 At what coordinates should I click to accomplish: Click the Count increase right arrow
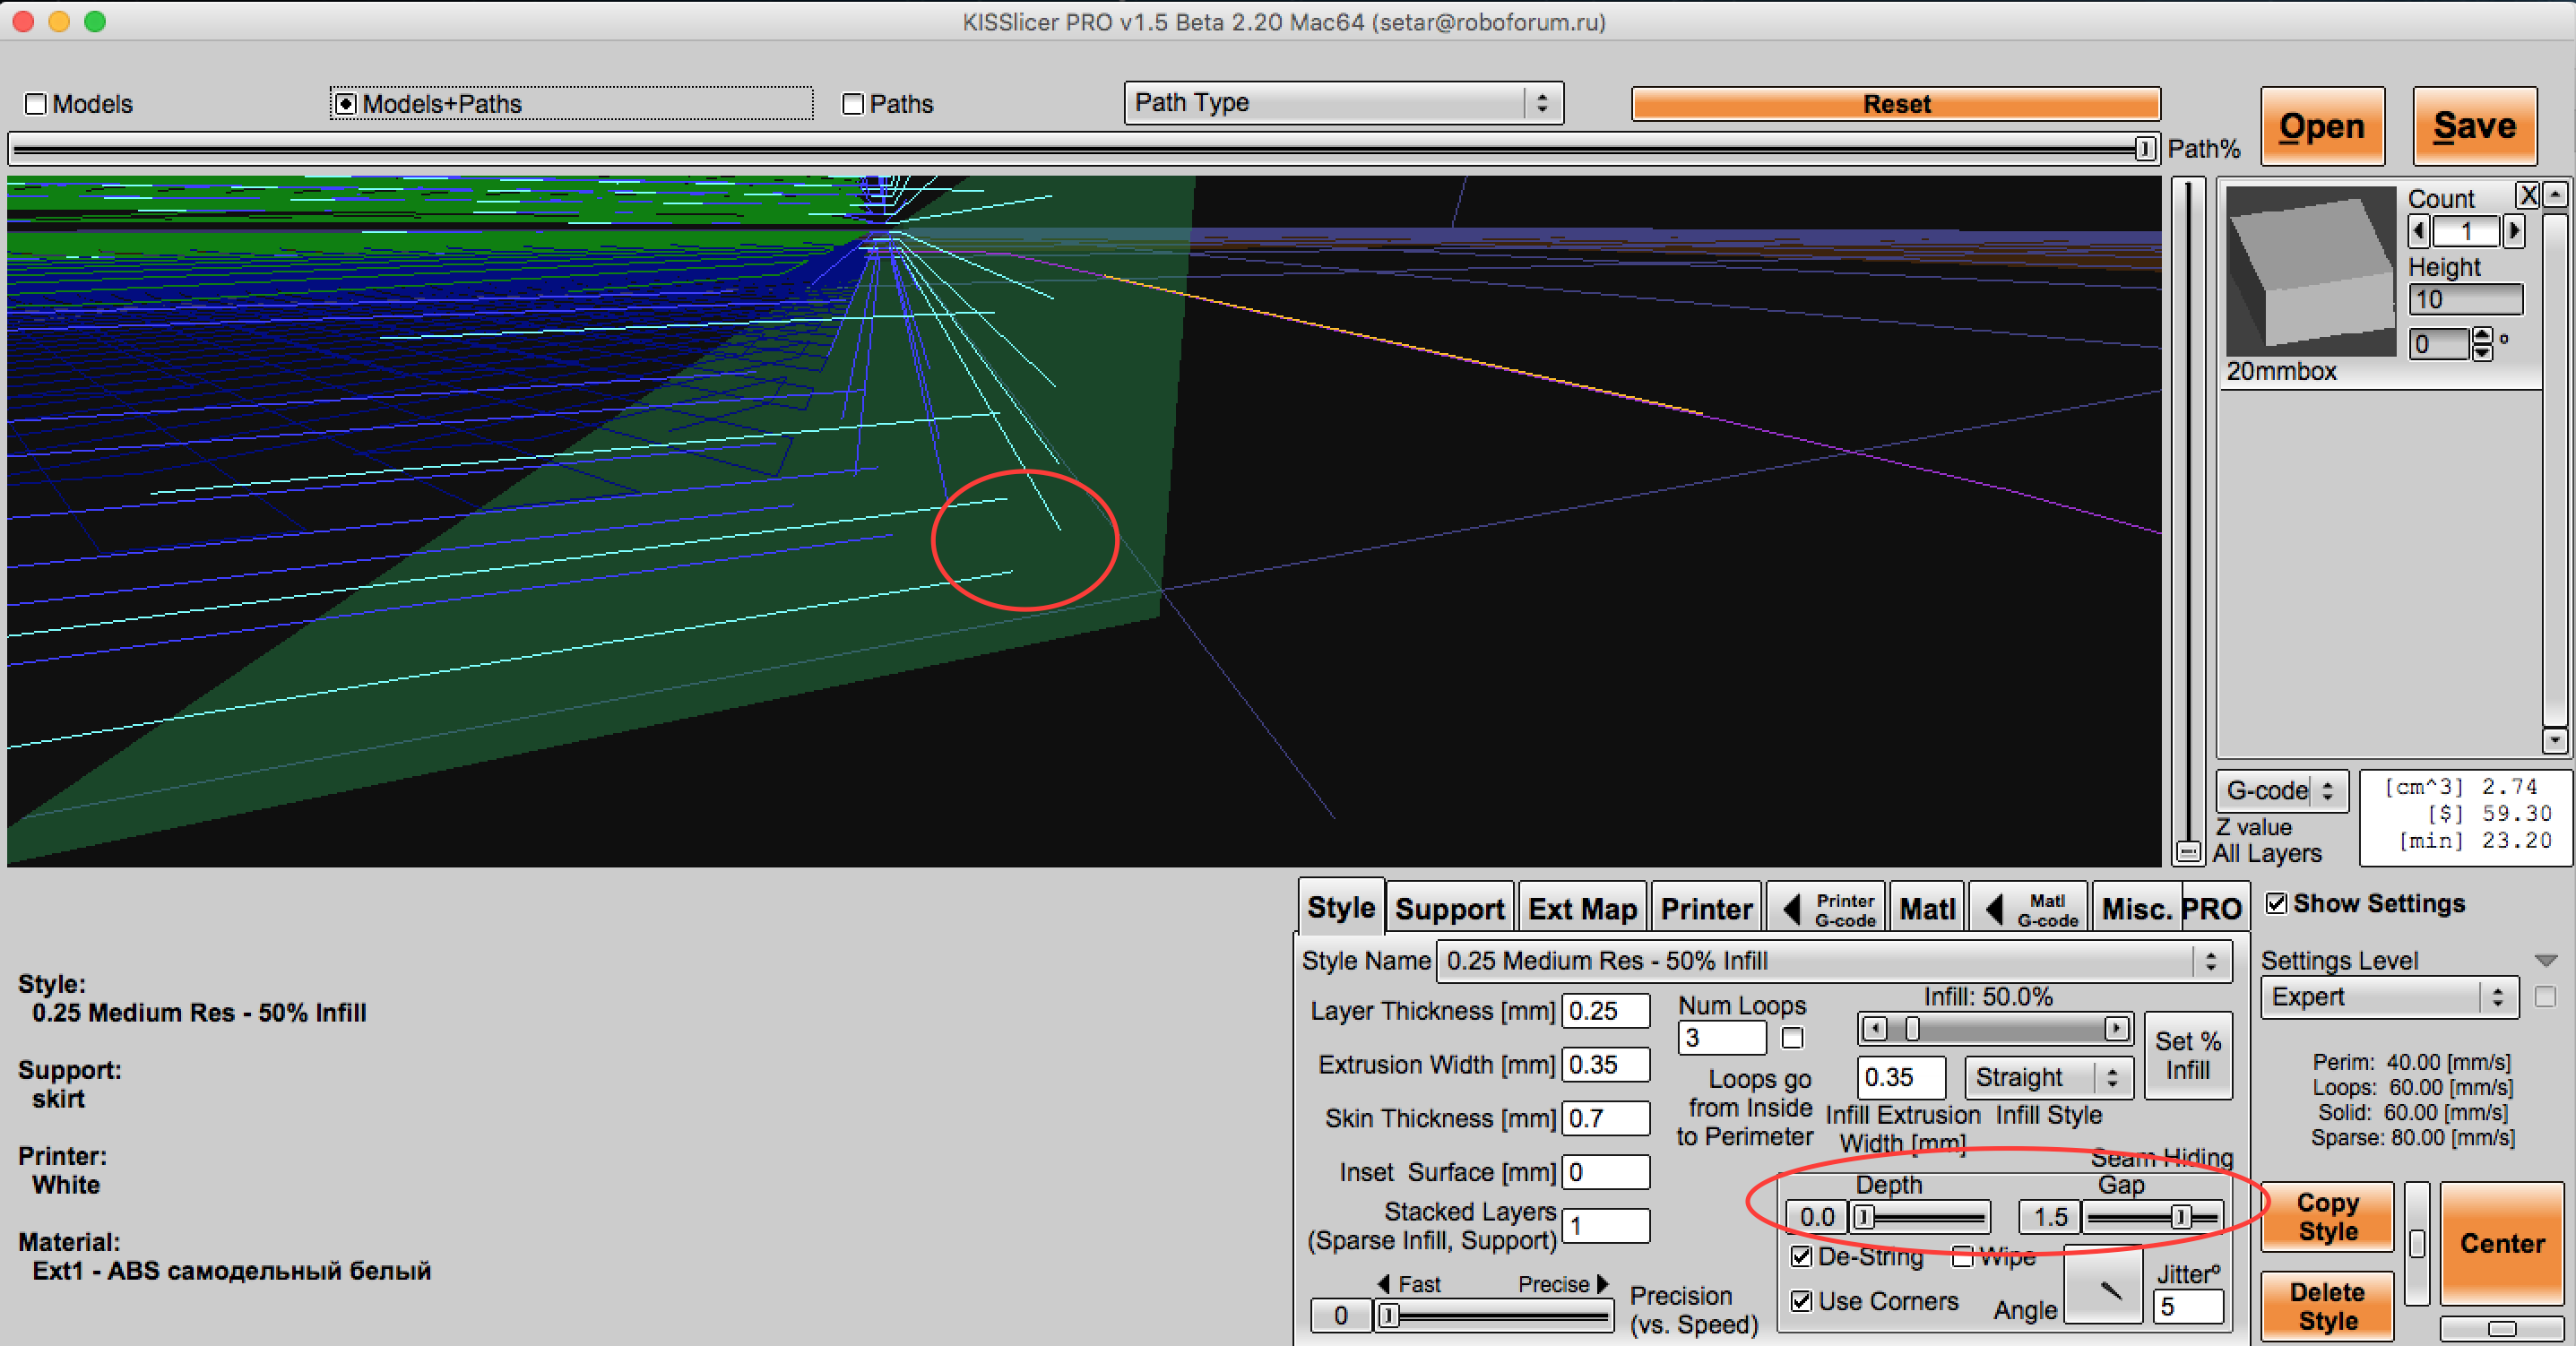tap(2513, 232)
